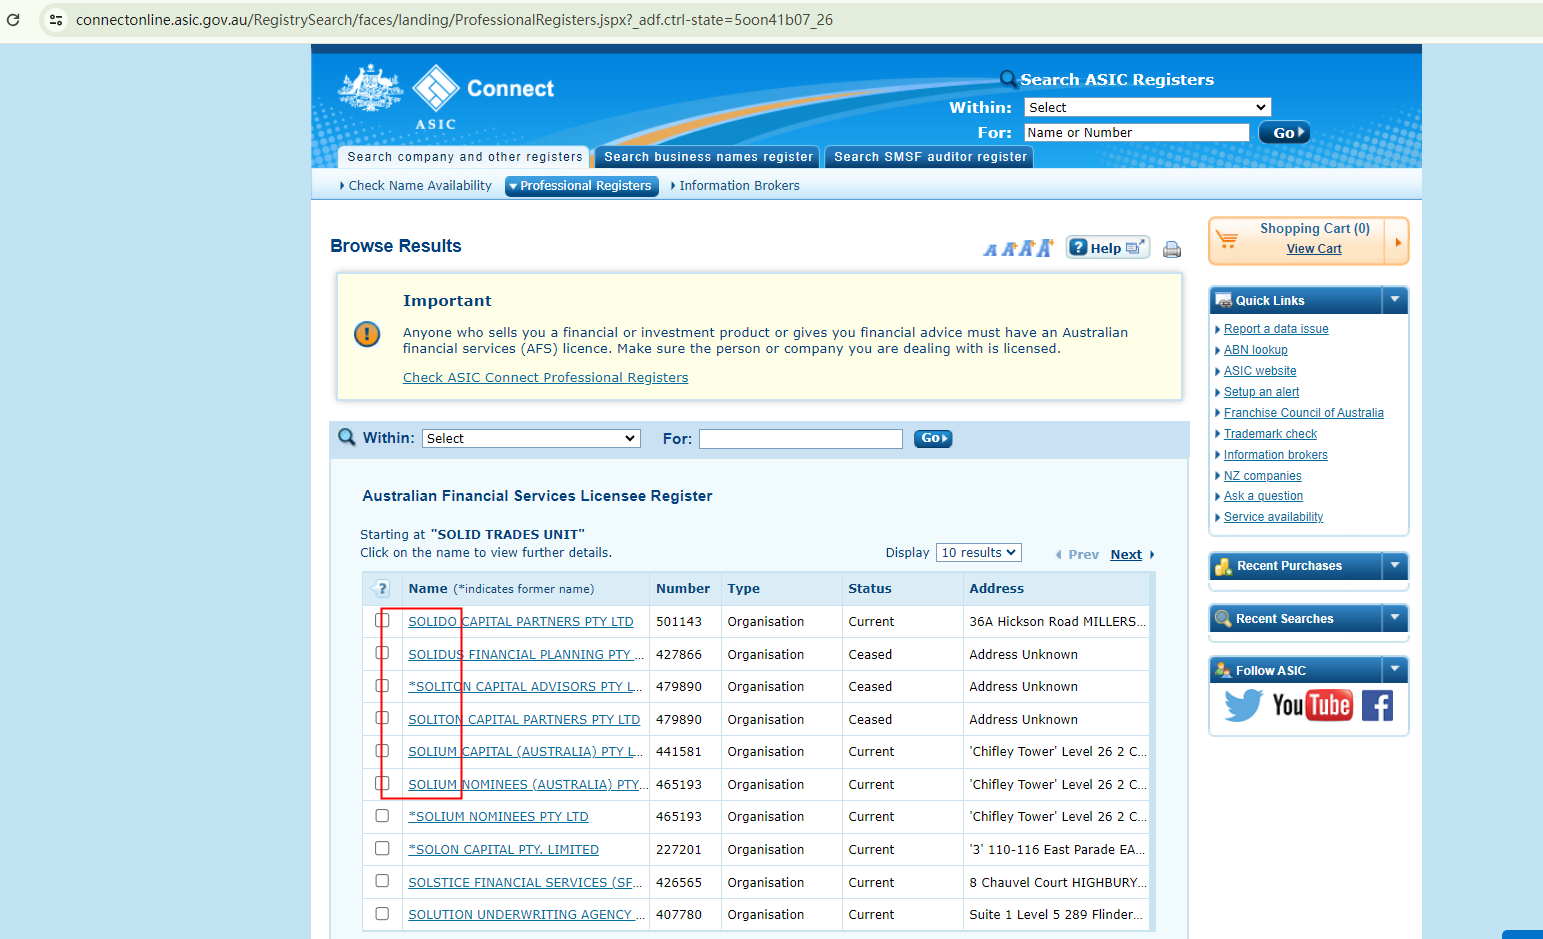Tick checkbox for SOLIUM NOMINEES (AUSTRALIA) row

coord(382,783)
